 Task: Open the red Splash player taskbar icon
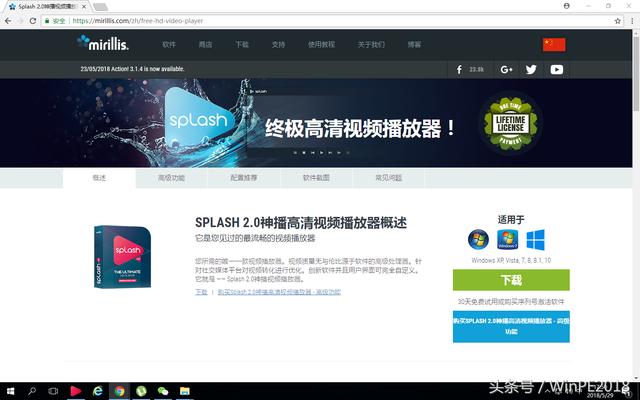click(x=76, y=391)
